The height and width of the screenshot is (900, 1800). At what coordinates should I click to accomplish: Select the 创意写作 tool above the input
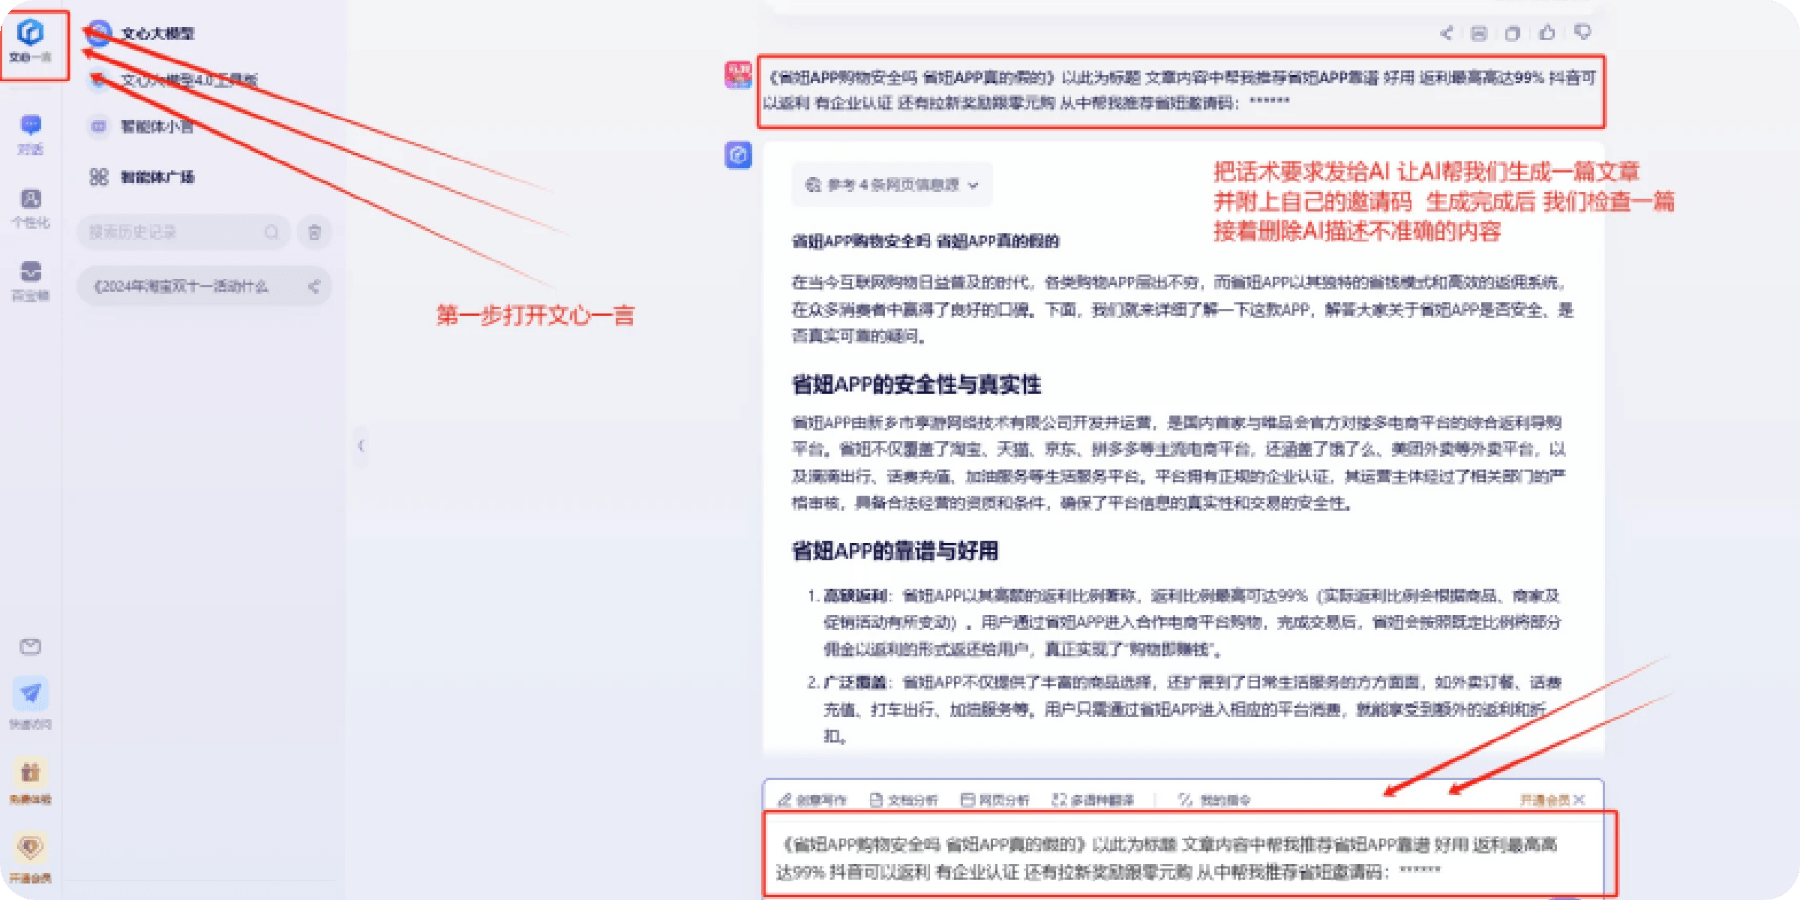[812, 800]
